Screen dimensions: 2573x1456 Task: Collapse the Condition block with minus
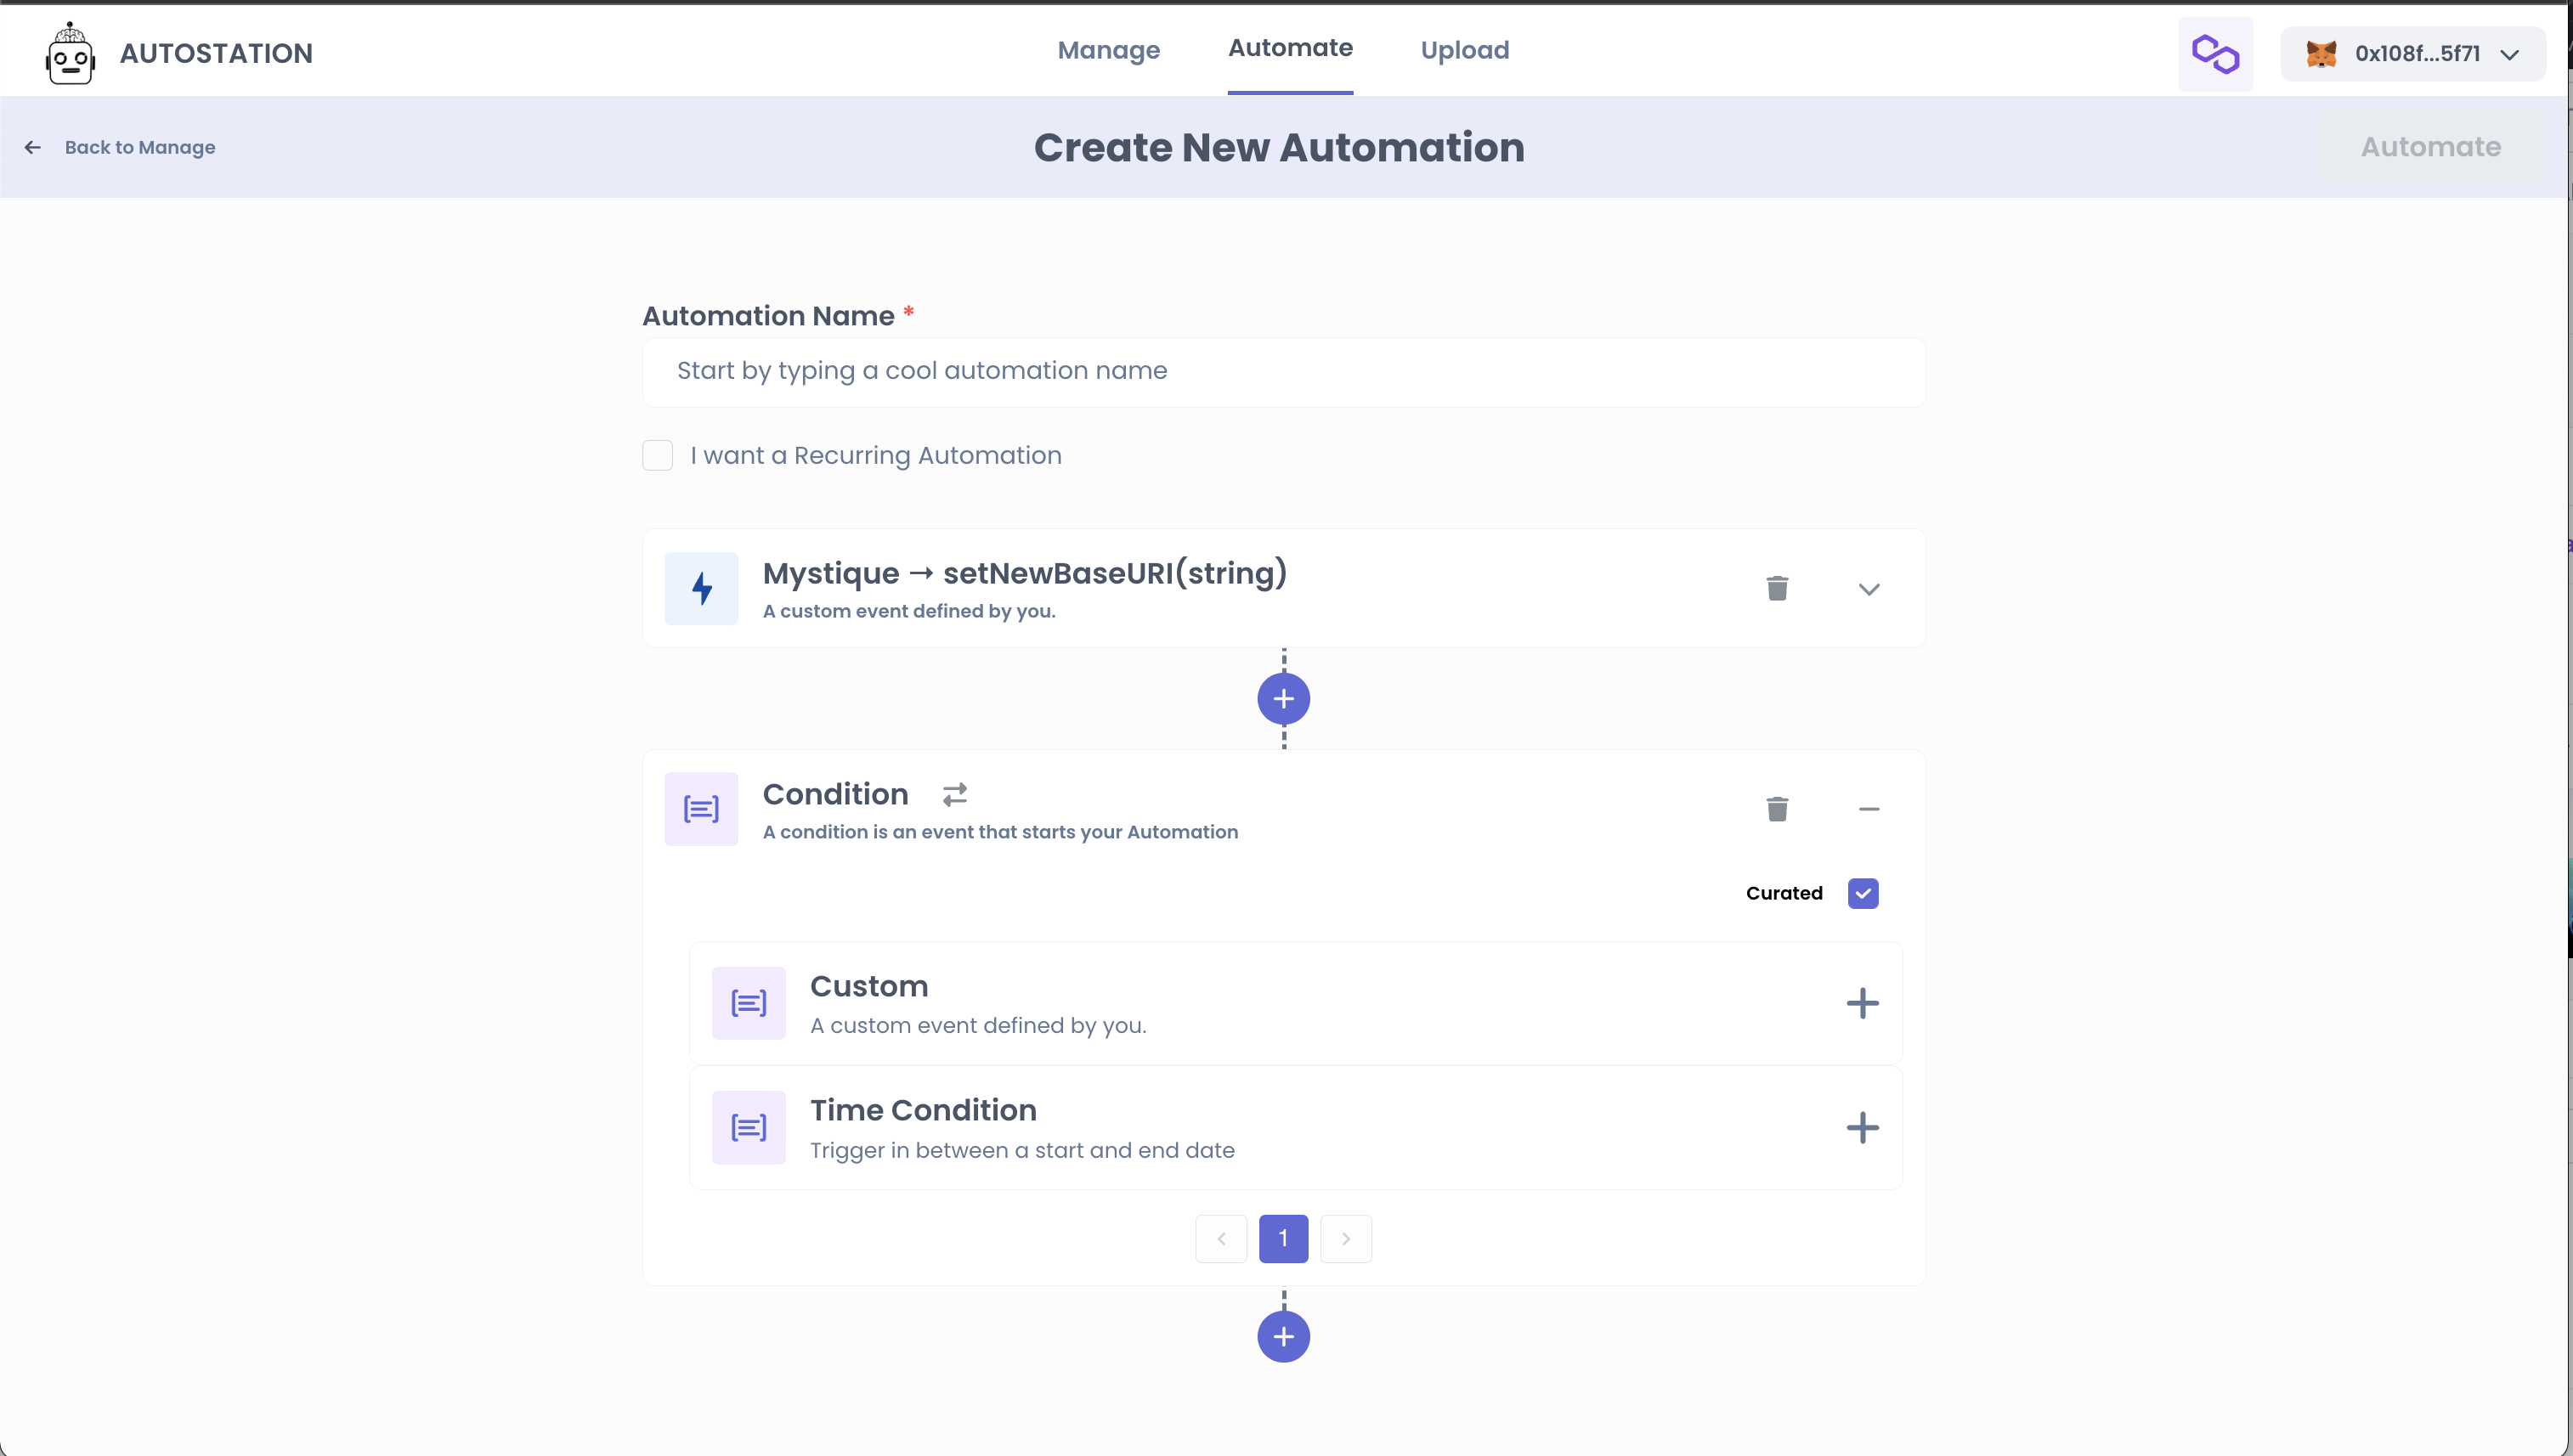coord(1869,809)
